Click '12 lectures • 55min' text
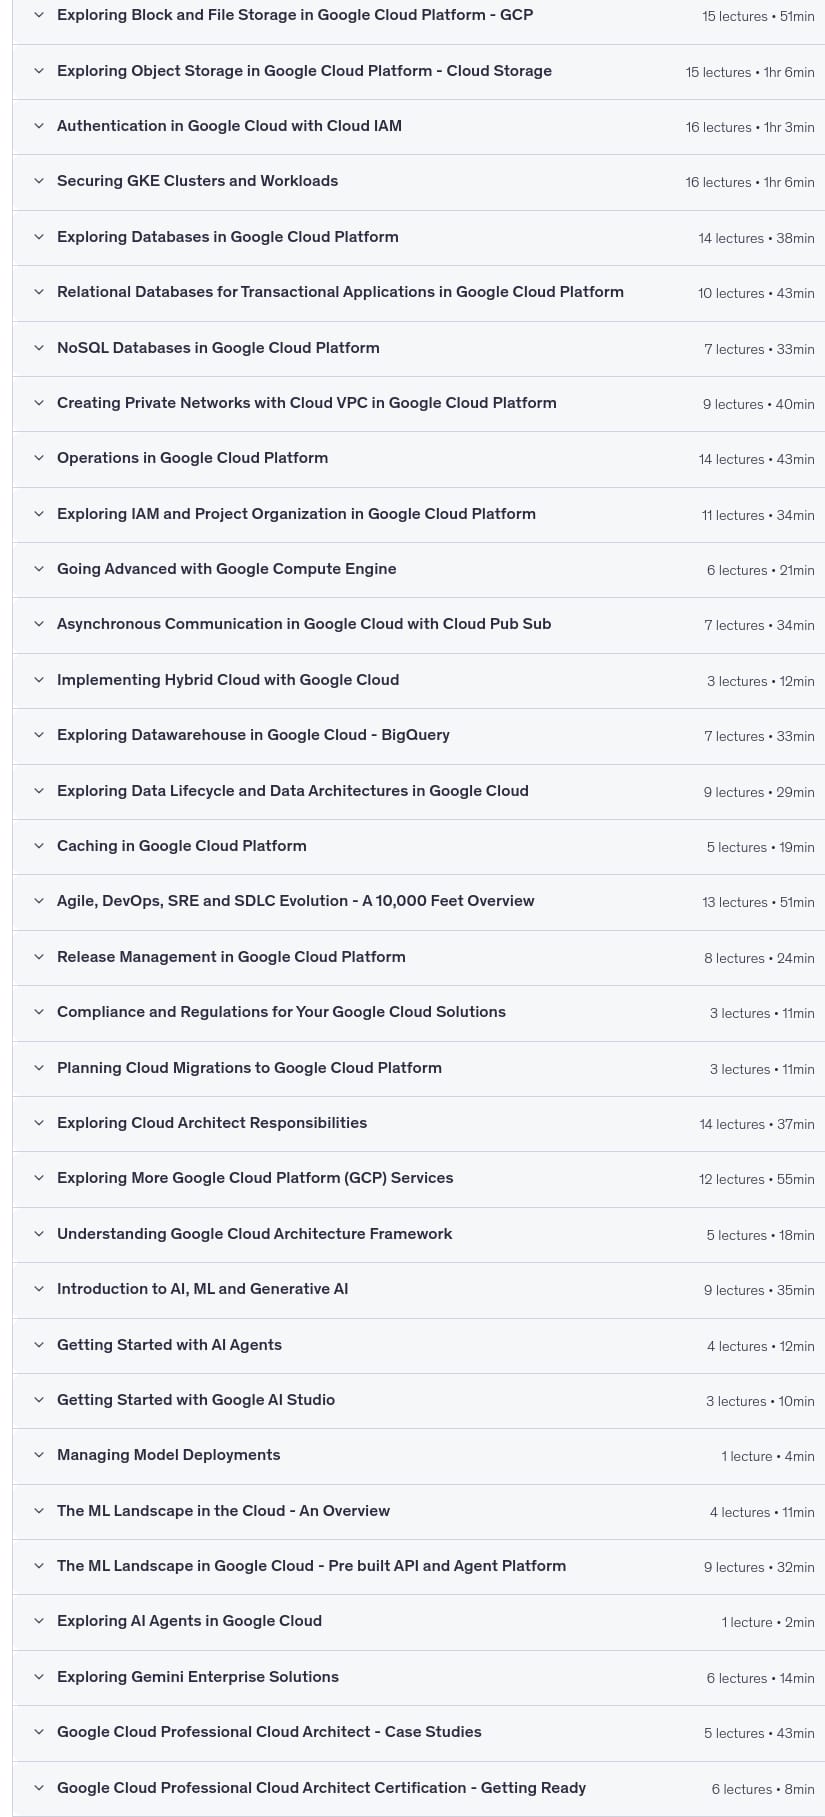 coord(757,1179)
